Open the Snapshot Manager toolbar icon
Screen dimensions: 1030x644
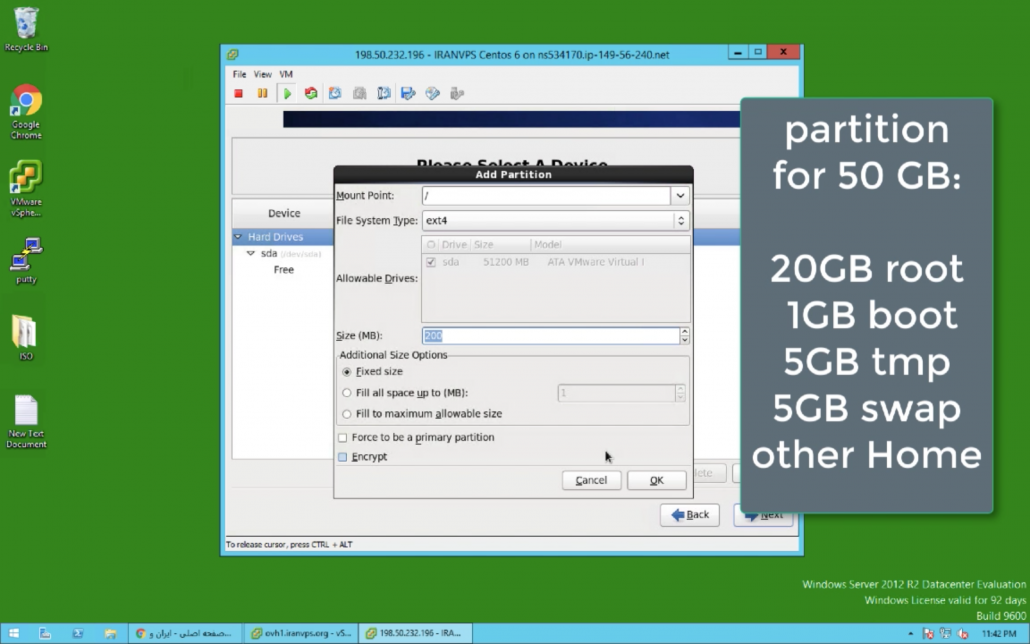(x=384, y=94)
